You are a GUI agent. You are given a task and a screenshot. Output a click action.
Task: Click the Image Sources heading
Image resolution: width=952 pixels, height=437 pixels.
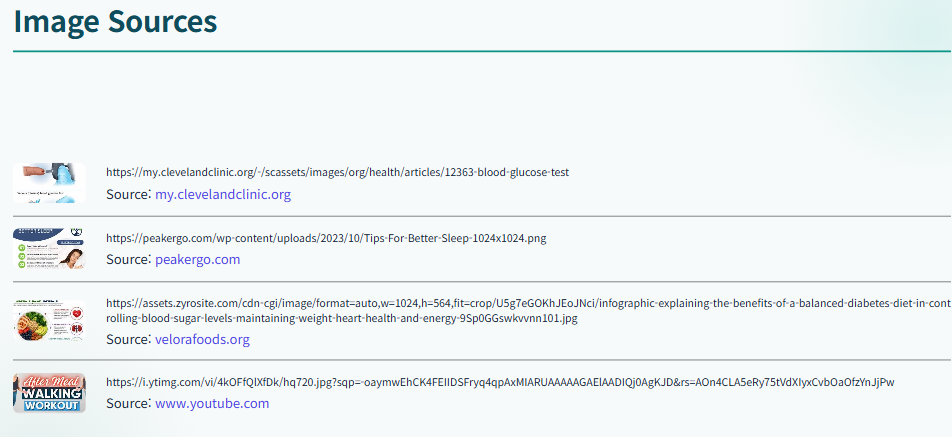(115, 21)
